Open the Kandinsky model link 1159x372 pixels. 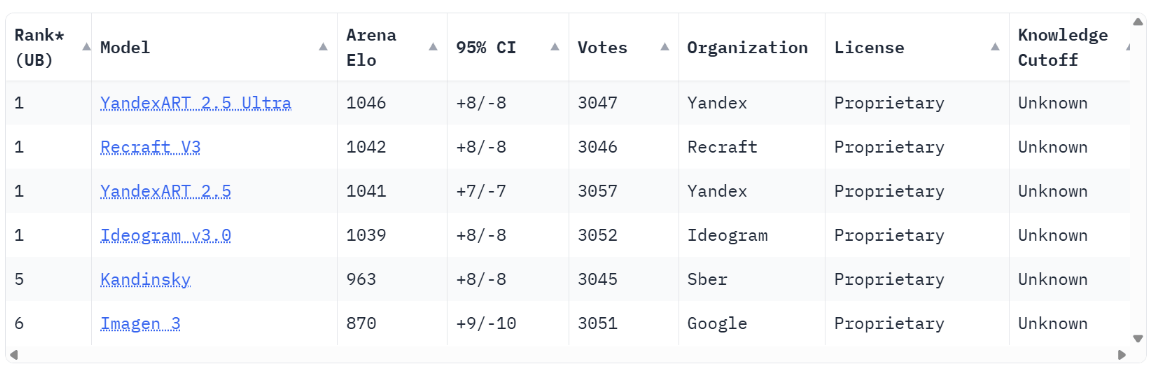[146, 280]
